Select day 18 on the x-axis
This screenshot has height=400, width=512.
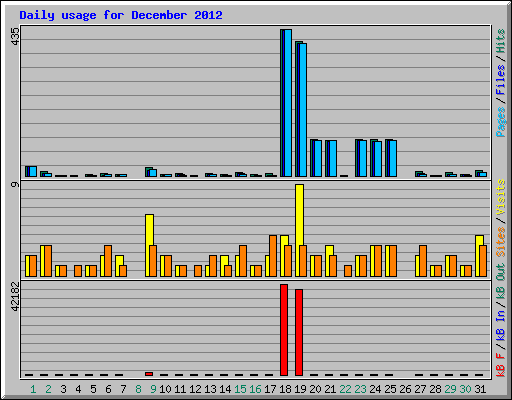click(x=285, y=389)
